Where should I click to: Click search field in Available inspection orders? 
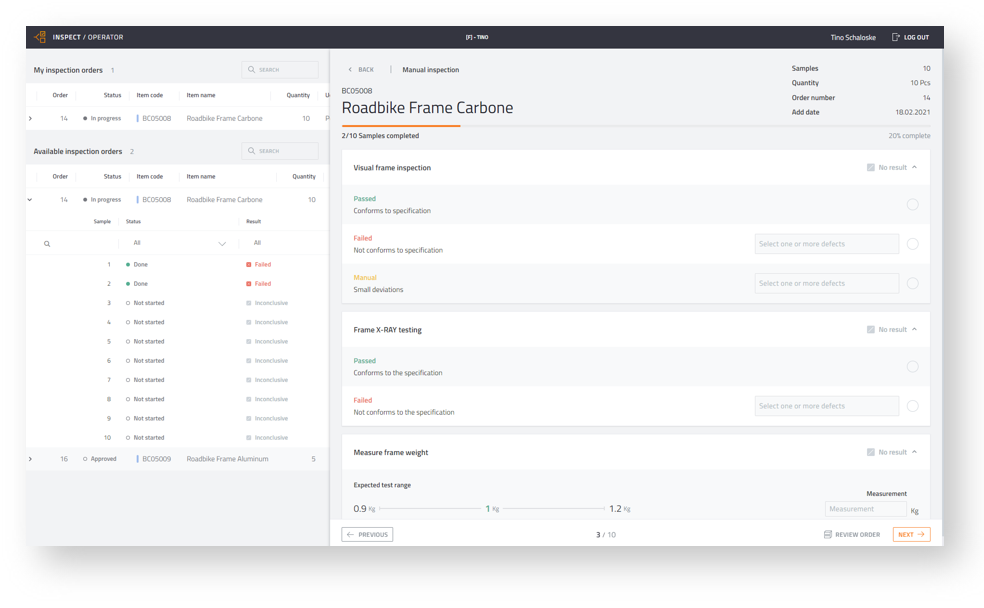[x=280, y=151]
